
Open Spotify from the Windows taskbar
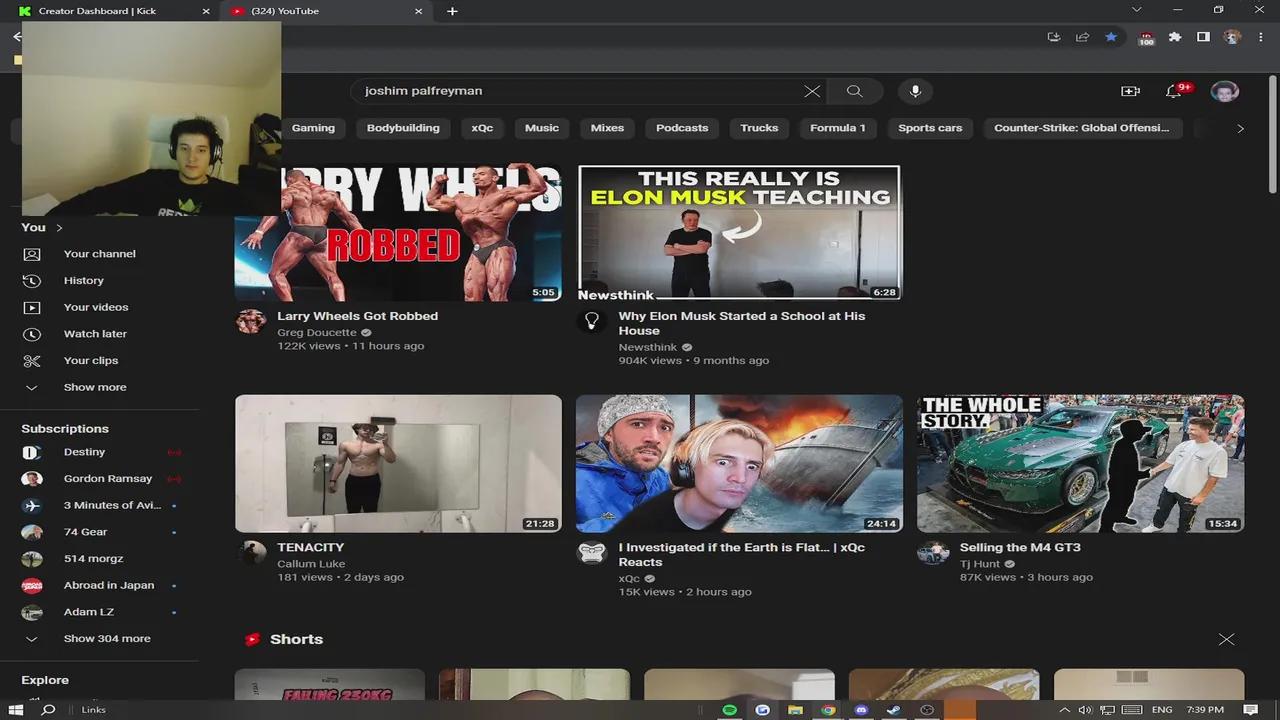pos(730,710)
